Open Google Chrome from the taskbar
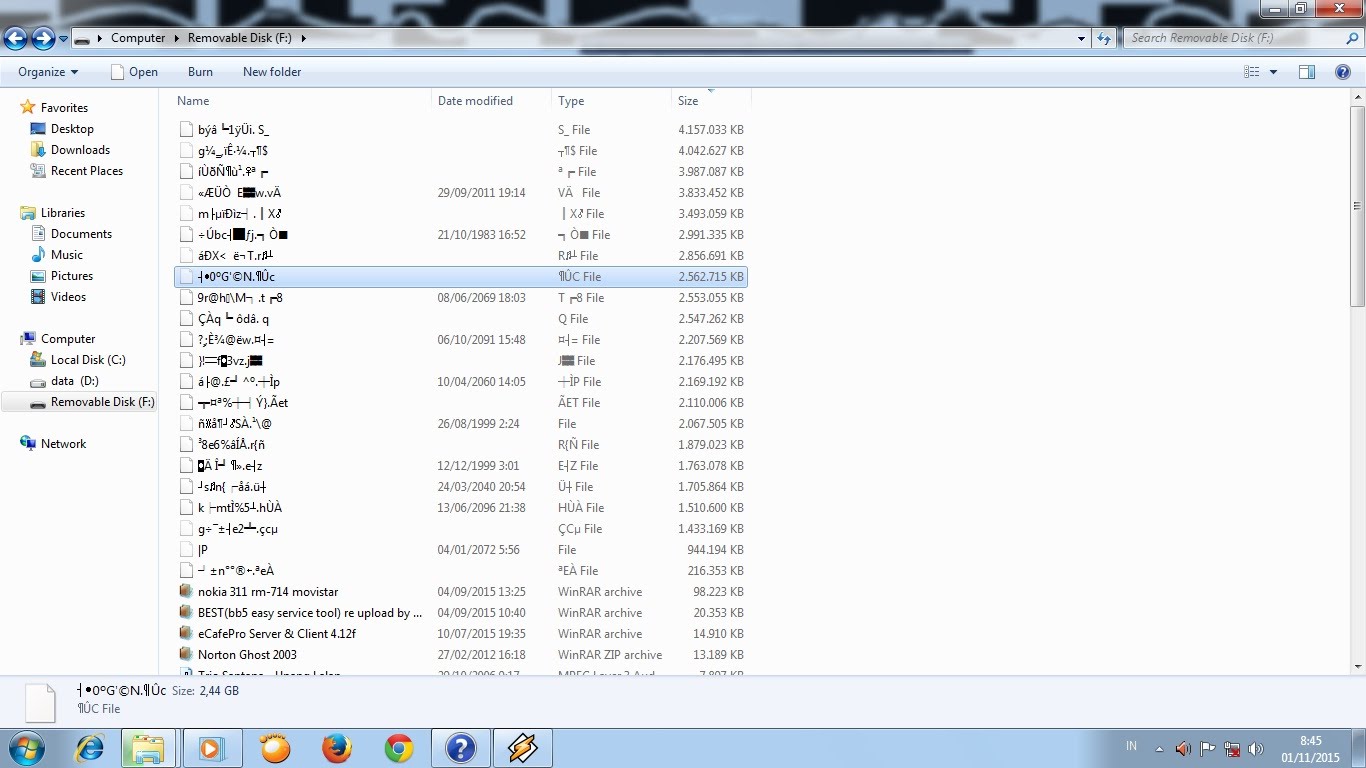This screenshot has height=768, width=1366. 399,748
